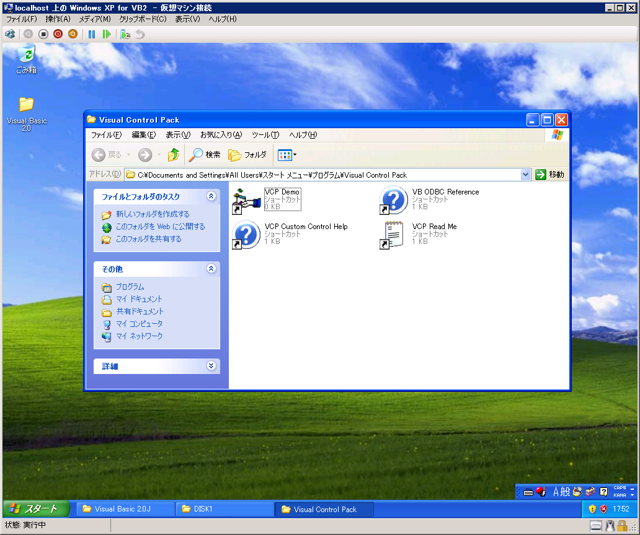Open the お気に入り(A) menu in Explorer
640x535 pixels.
(x=221, y=135)
